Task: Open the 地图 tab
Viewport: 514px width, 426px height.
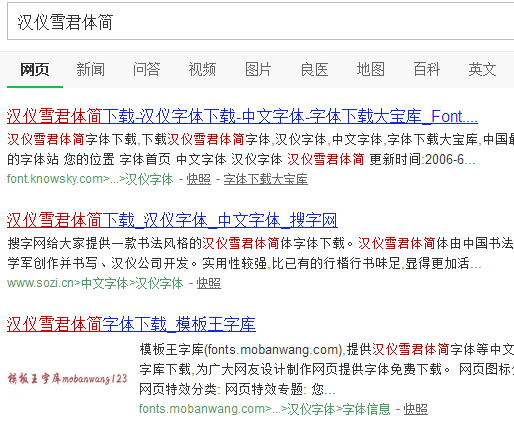Action: point(370,70)
